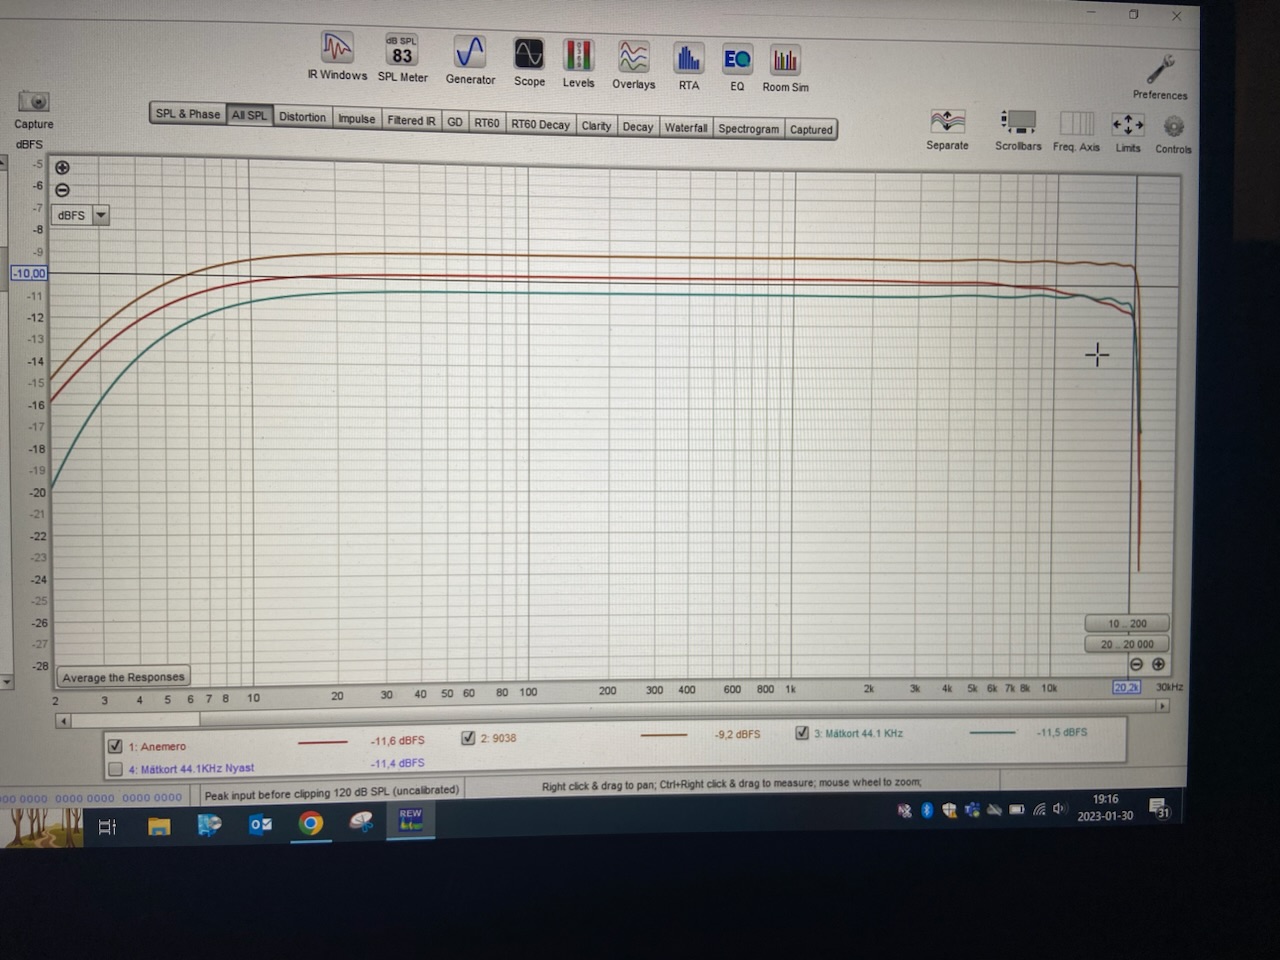Zoom in horizontal axis plus icon
Screen dimensions: 1280x960
coord(1158,664)
